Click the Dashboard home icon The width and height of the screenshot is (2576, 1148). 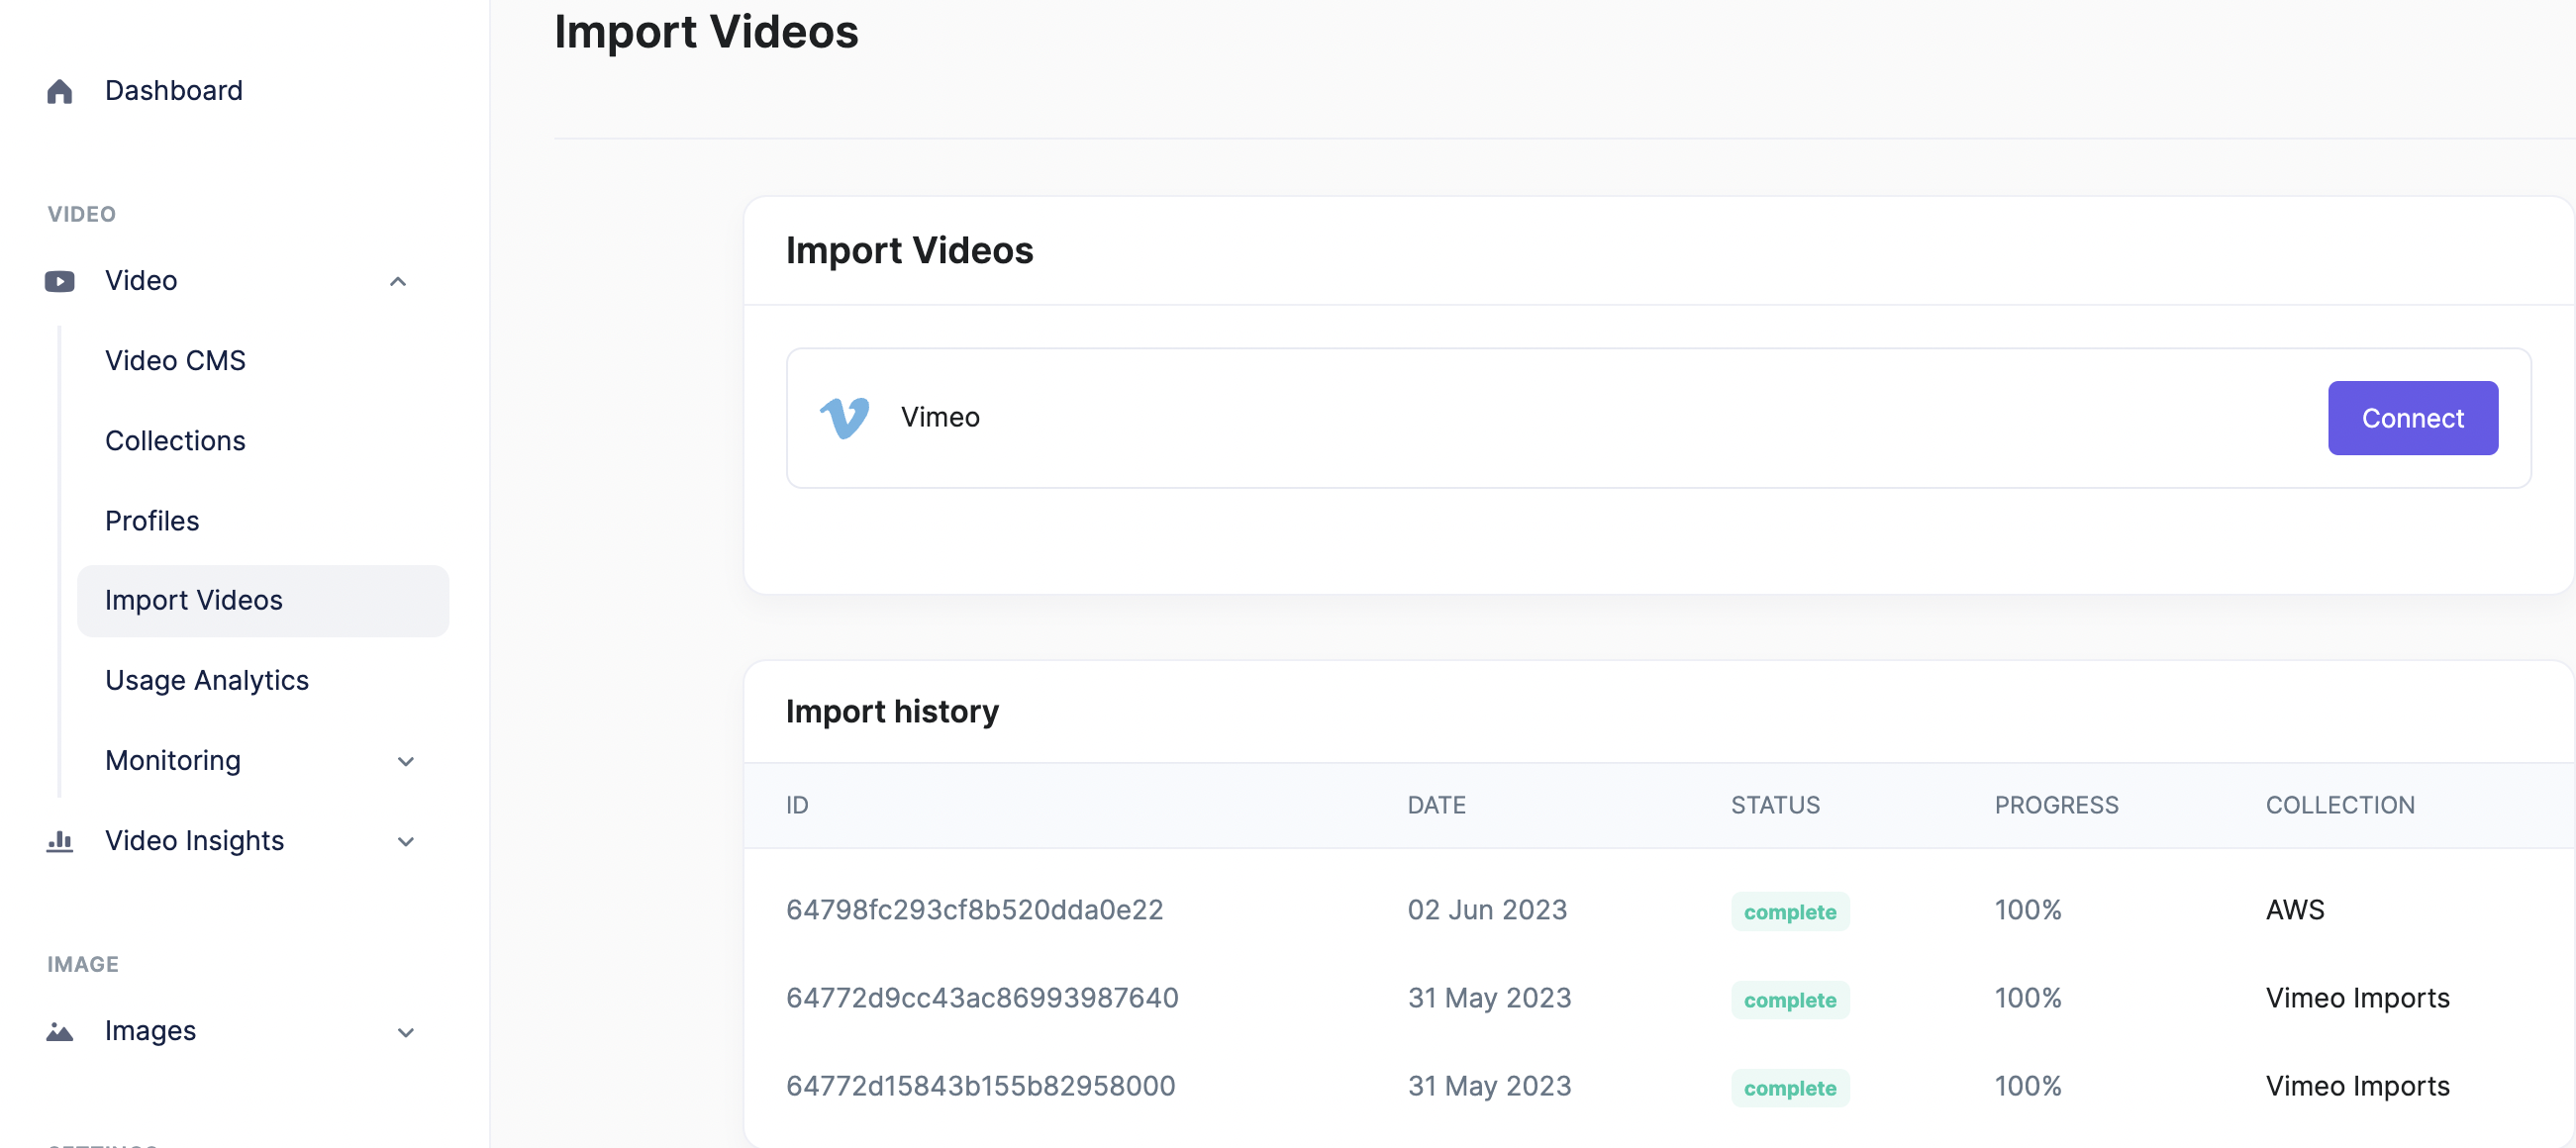click(x=59, y=92)
